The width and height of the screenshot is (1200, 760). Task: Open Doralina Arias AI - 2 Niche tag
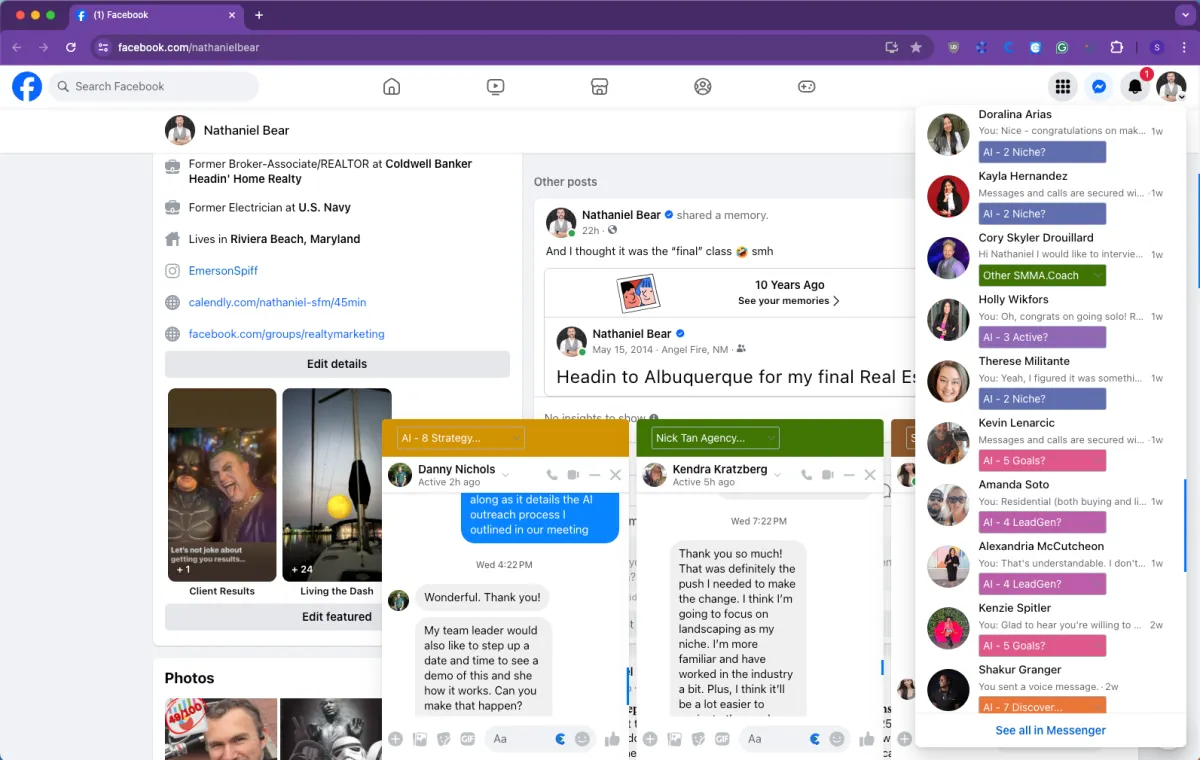[1042, 152]
